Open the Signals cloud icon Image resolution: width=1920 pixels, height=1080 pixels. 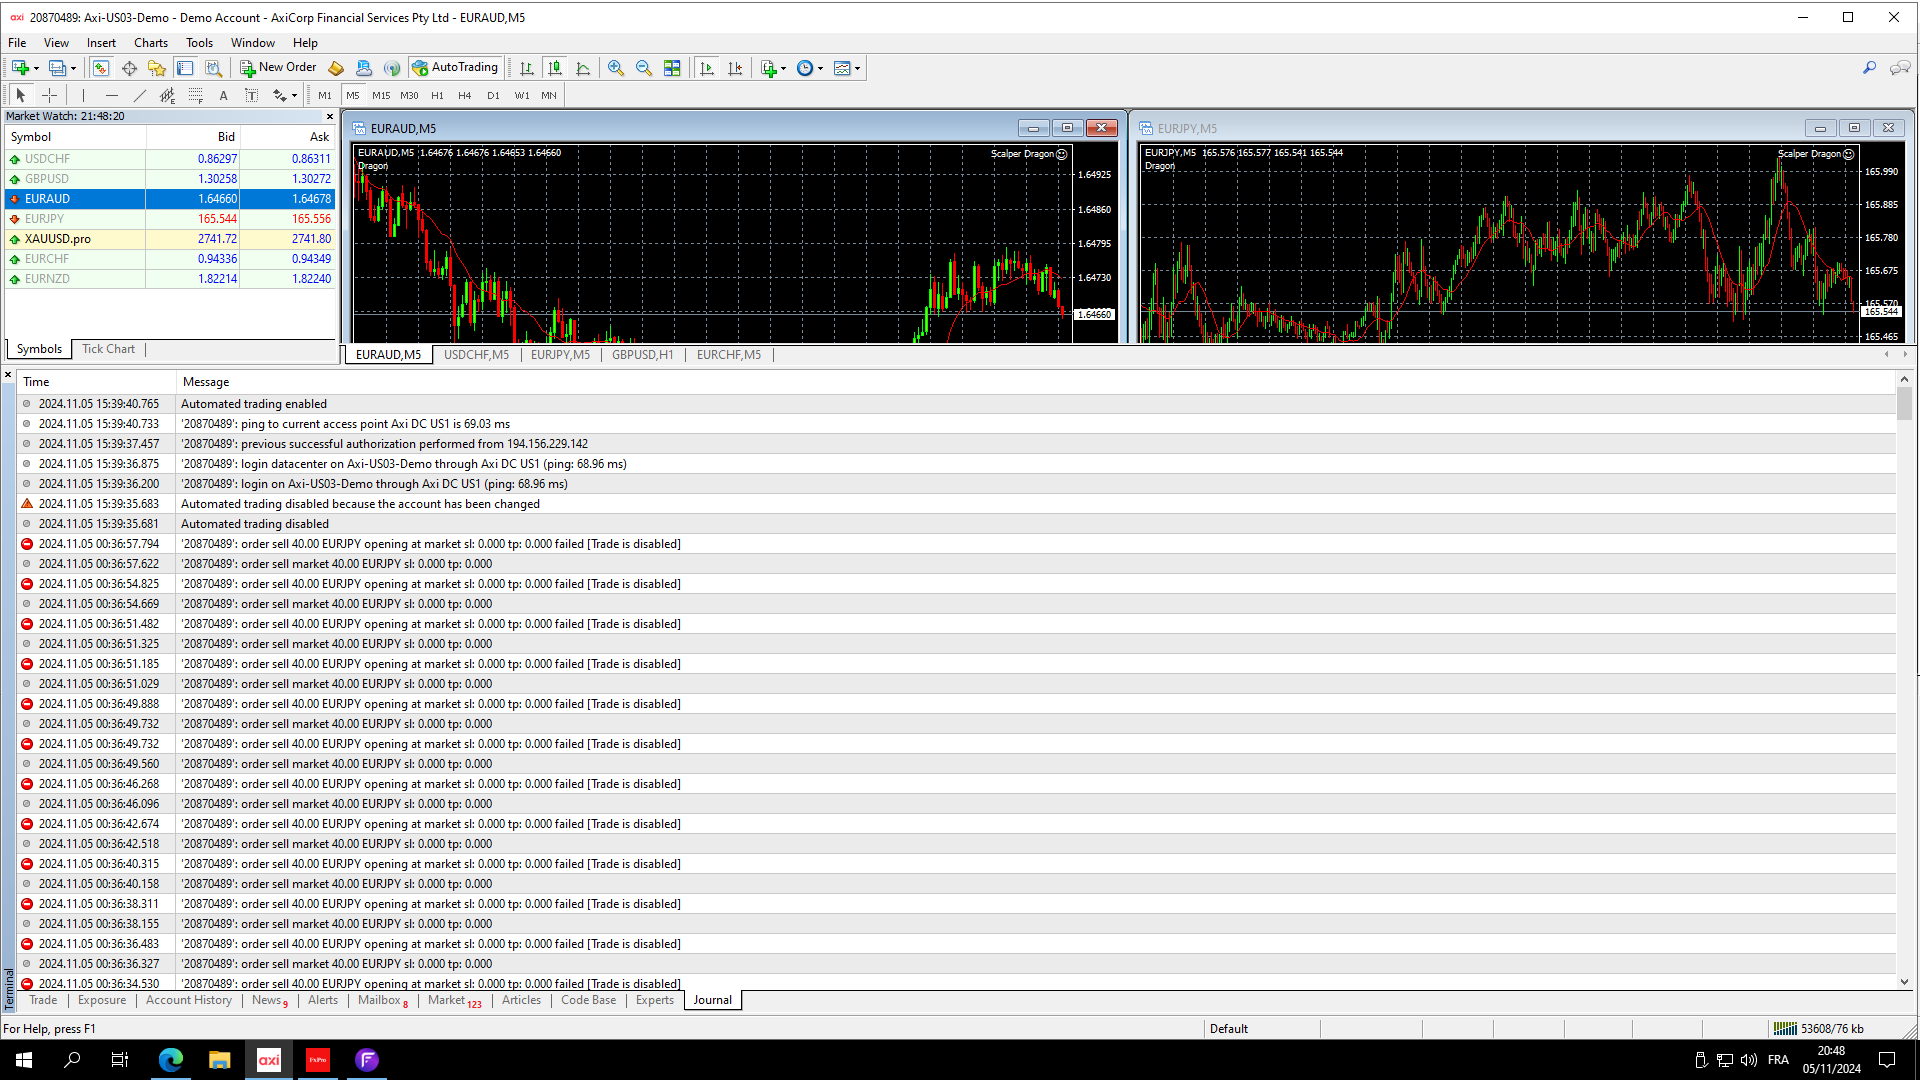[364, 68]
